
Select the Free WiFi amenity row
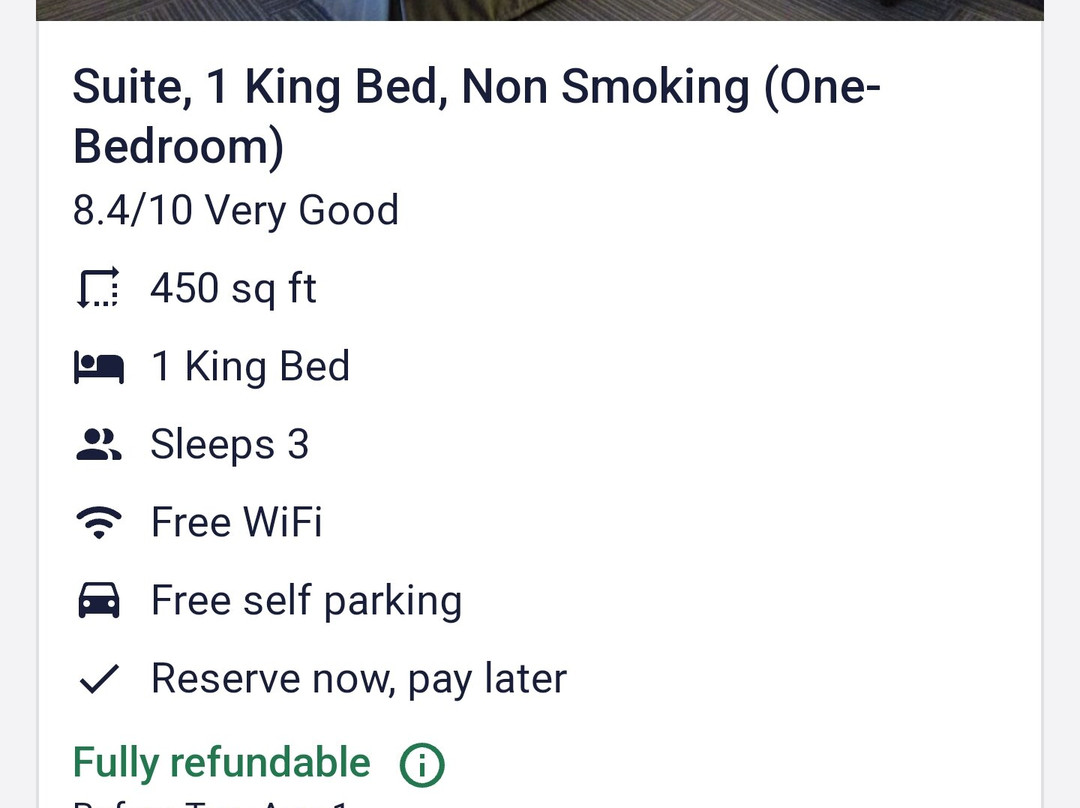pyautogui.click(x=236, y=521)
